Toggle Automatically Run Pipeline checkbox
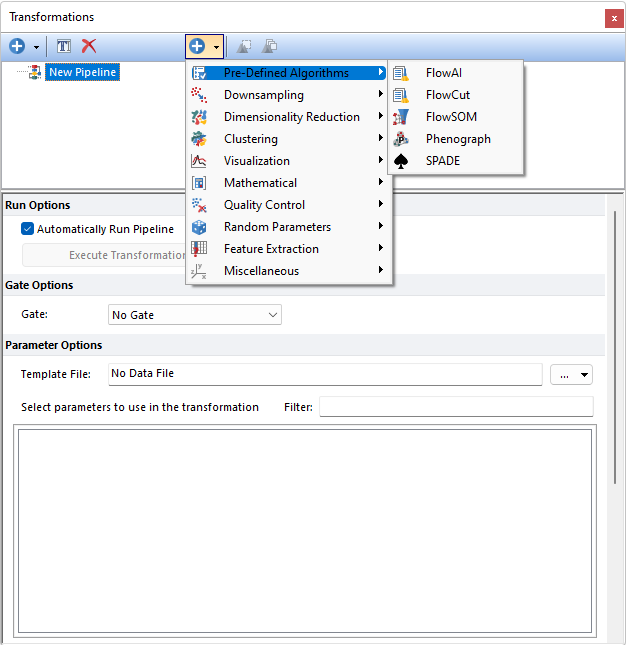This screenshot has height=645, width=626. (28, 229)
